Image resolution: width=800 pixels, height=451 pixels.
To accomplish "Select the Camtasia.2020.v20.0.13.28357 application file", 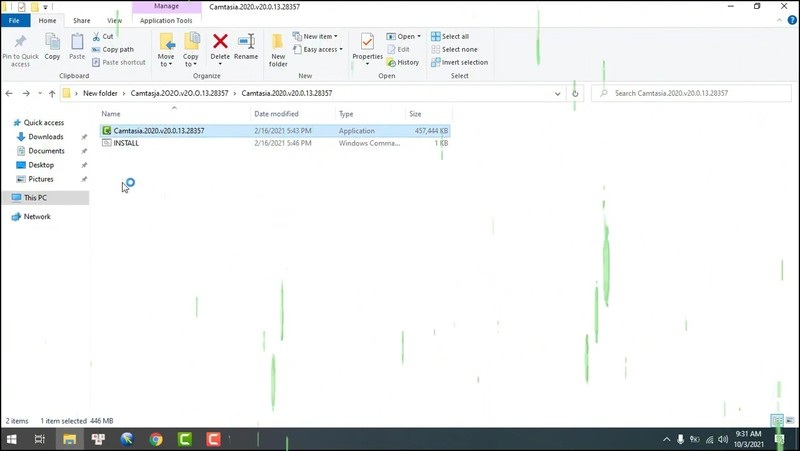I will click(275, 131).
